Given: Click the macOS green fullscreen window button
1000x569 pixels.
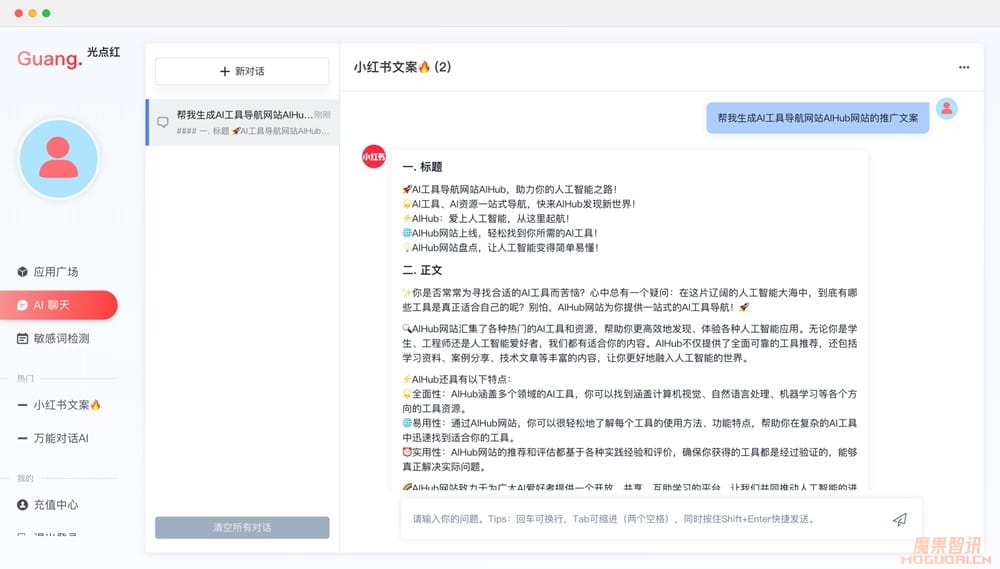Looking at the screenshot, I should (x=47, y=13).
